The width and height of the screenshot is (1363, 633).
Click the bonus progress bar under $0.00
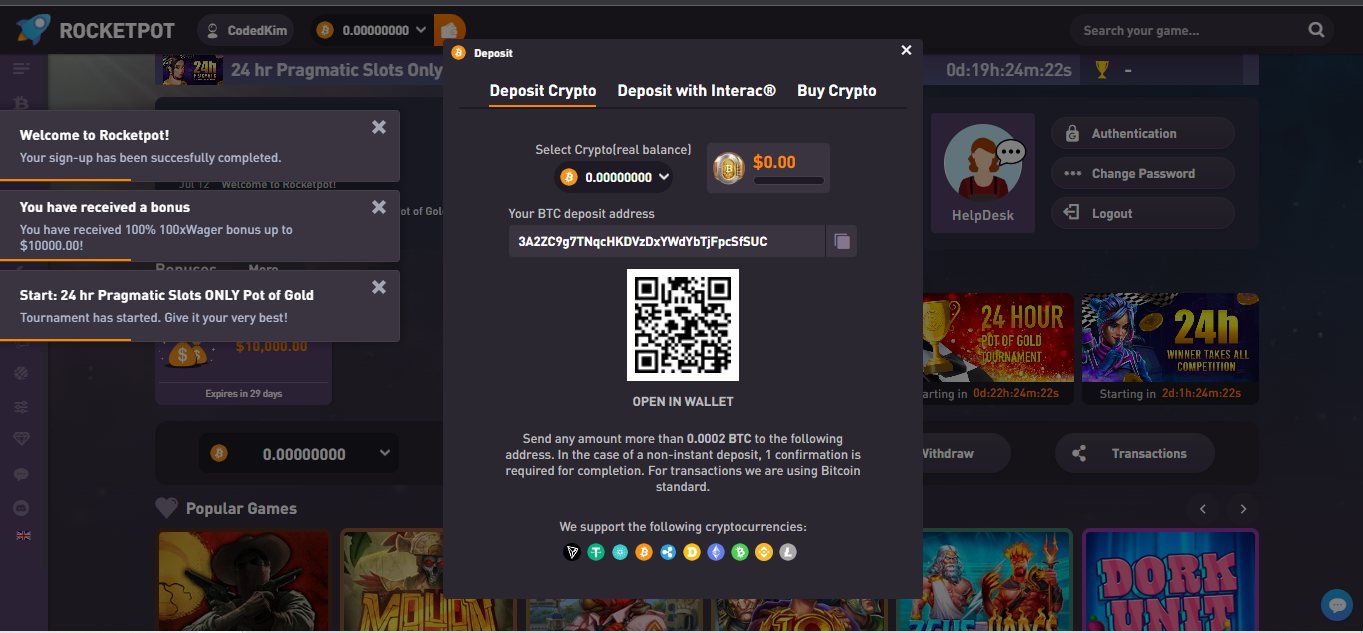point(789,181)
